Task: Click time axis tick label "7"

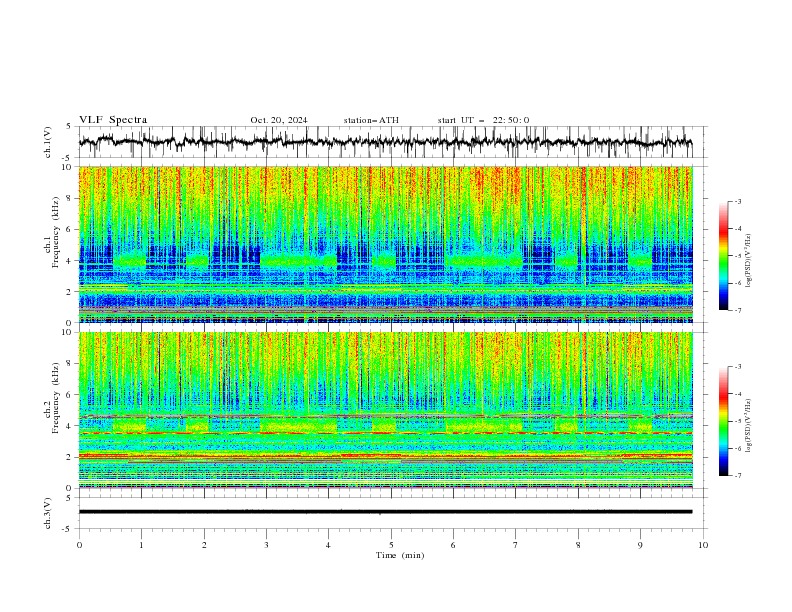Action: (x=515, y=545)
